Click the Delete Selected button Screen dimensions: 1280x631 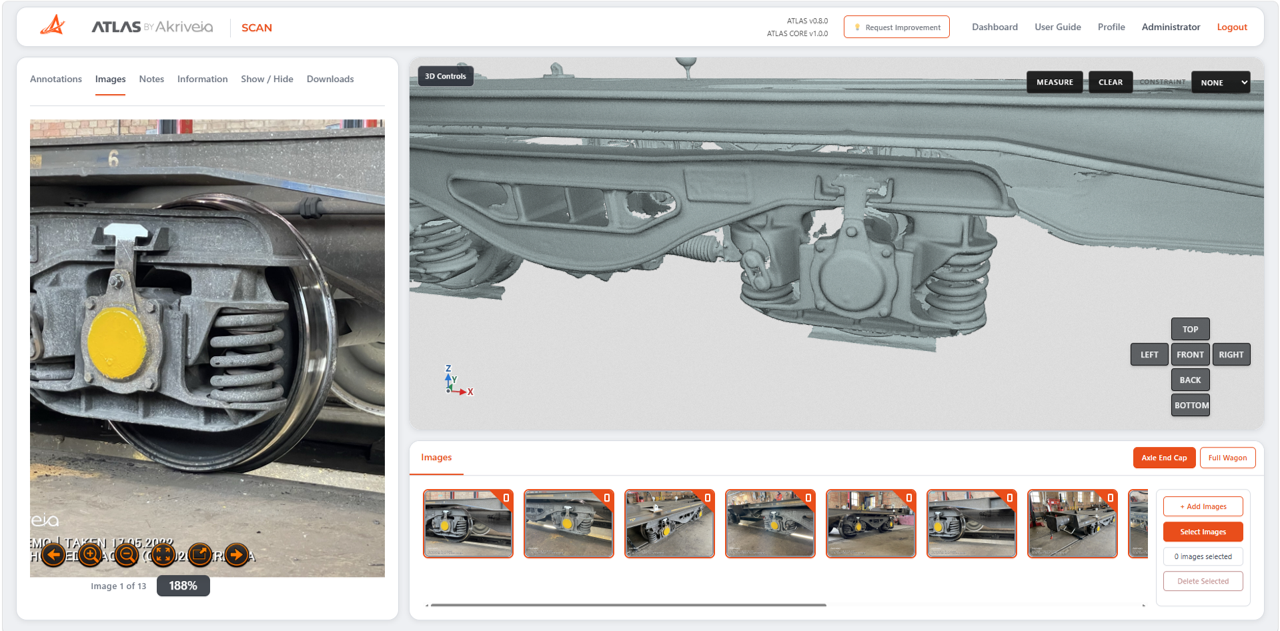coord(1203,581)
